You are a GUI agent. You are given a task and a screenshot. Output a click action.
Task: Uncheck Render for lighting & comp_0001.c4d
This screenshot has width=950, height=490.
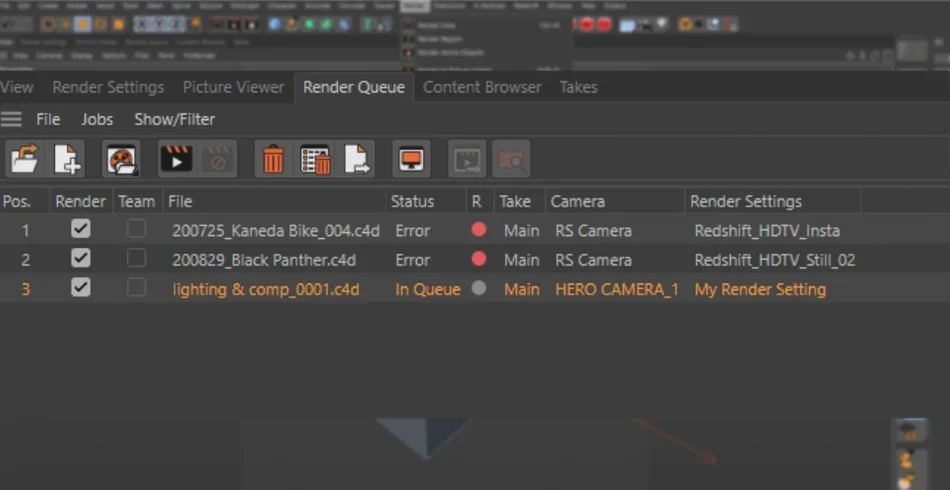[81, 287]
